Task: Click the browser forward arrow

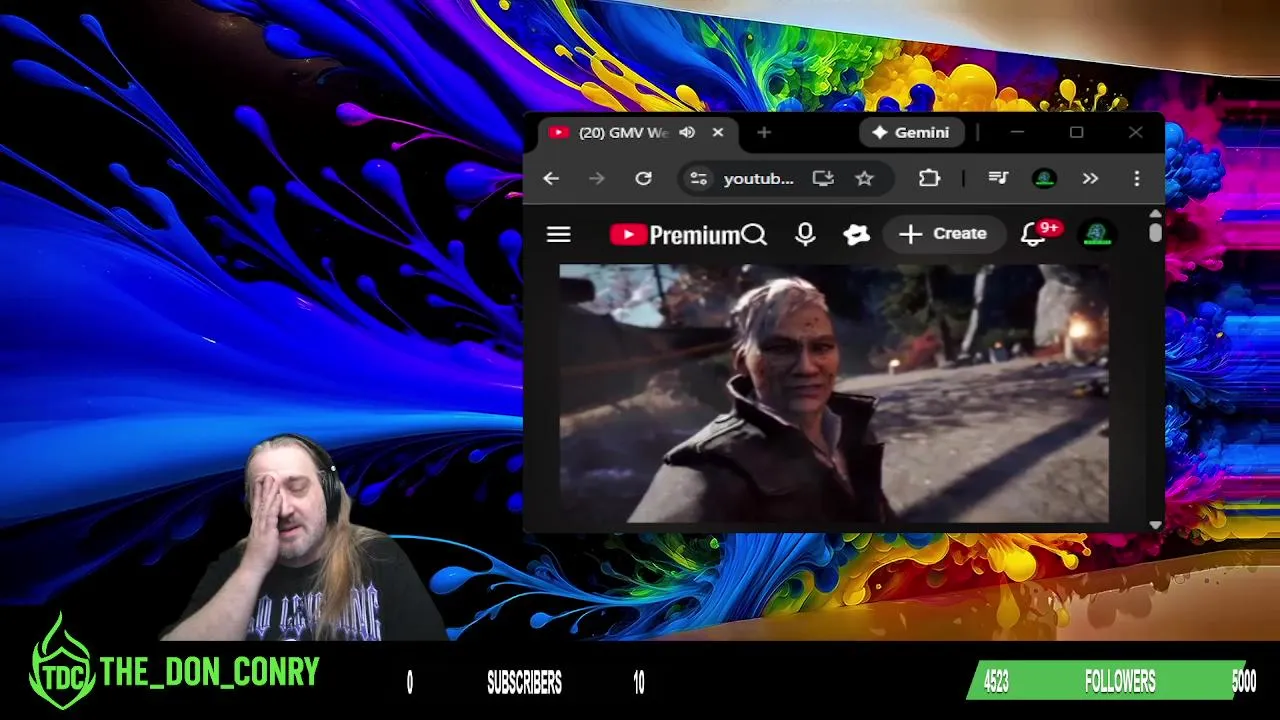Action: pos(597,178)
